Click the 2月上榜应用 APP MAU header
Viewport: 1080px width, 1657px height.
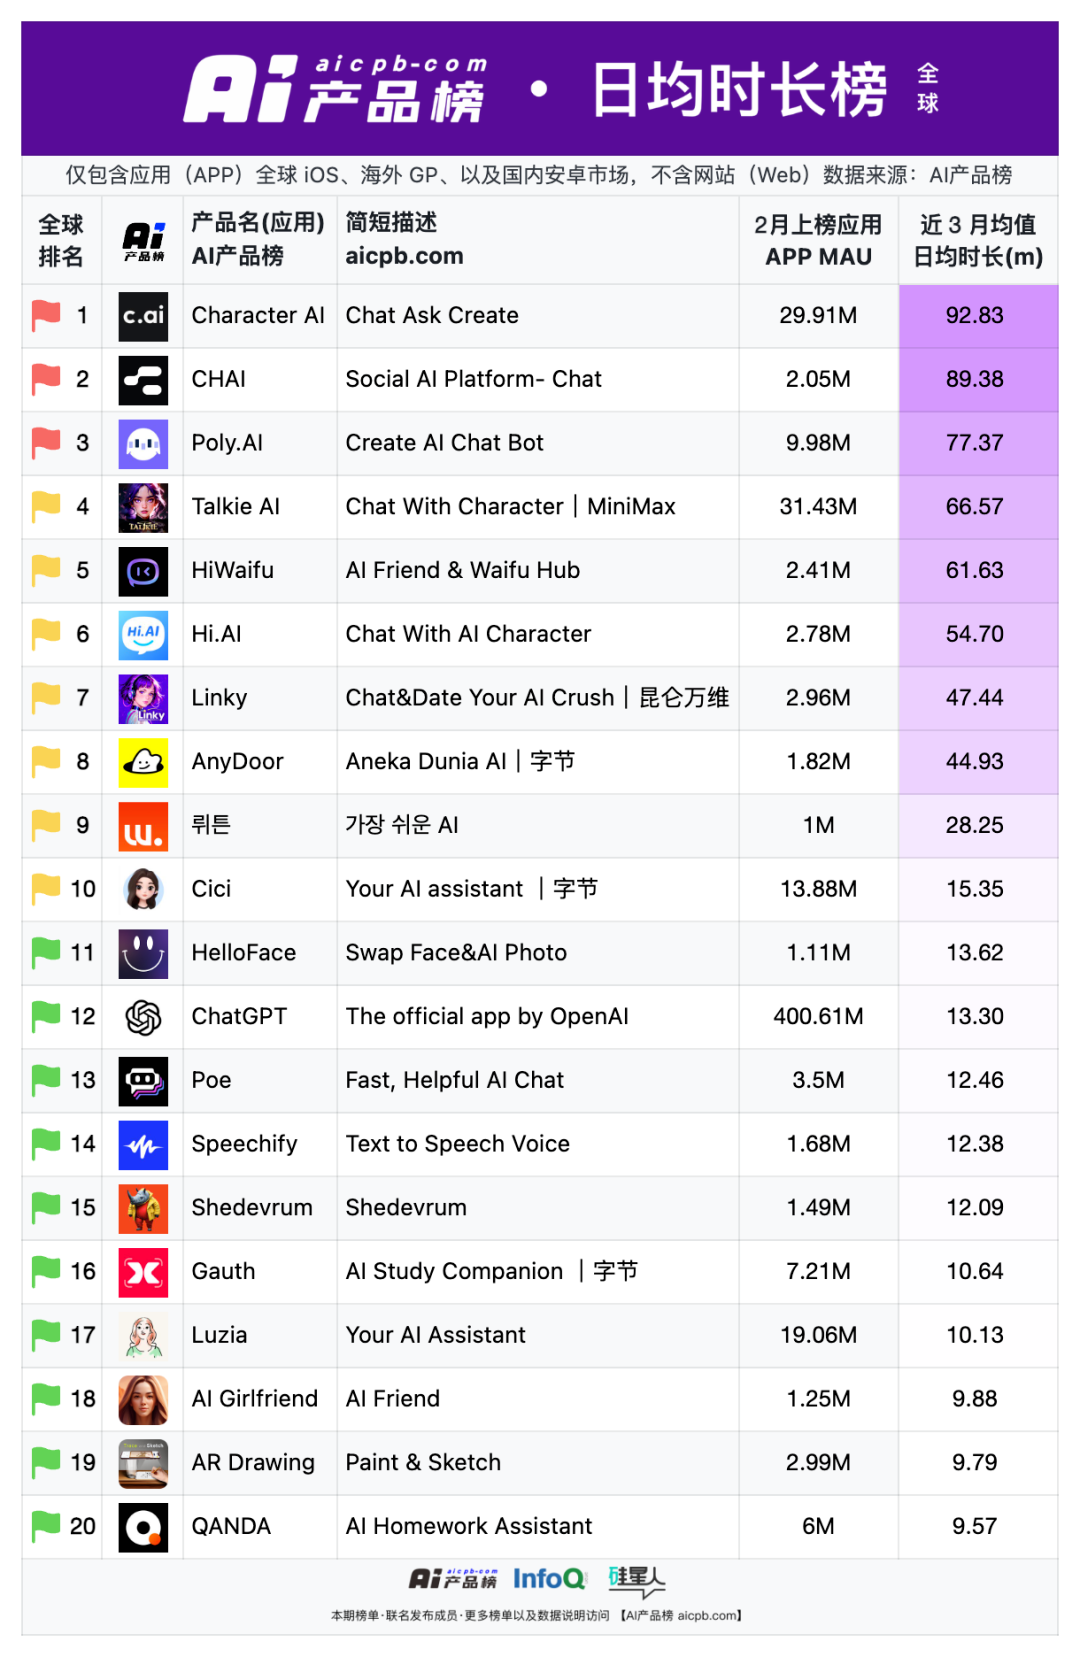pos(818,241)
